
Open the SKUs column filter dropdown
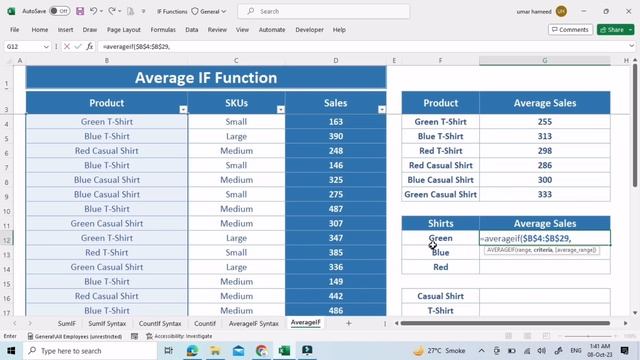point(281,109)
